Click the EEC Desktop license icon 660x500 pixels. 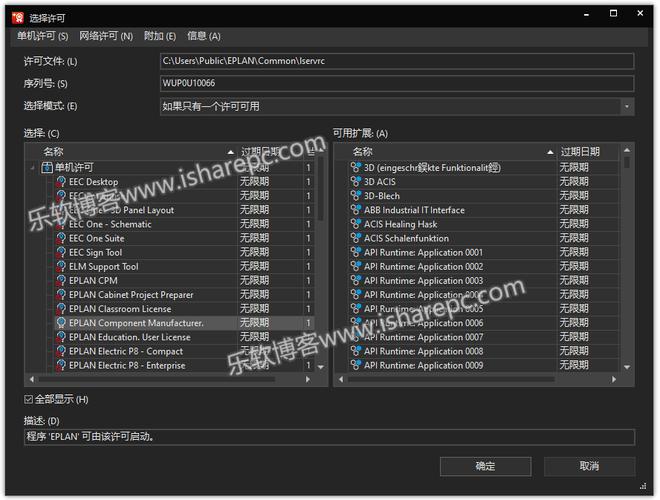61,181
